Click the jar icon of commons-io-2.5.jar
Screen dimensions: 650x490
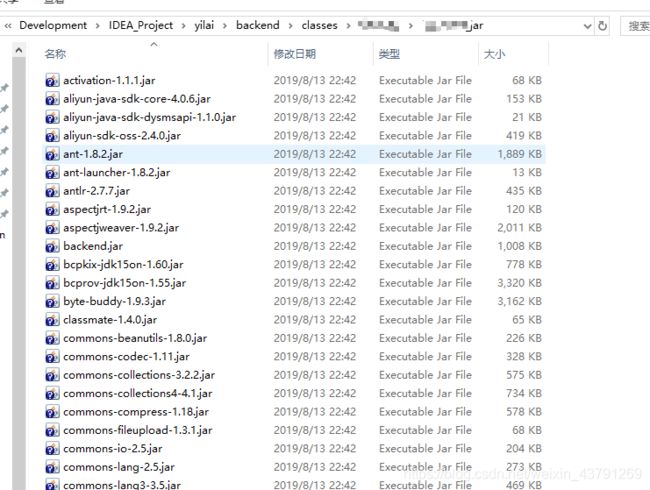(52, 449)
